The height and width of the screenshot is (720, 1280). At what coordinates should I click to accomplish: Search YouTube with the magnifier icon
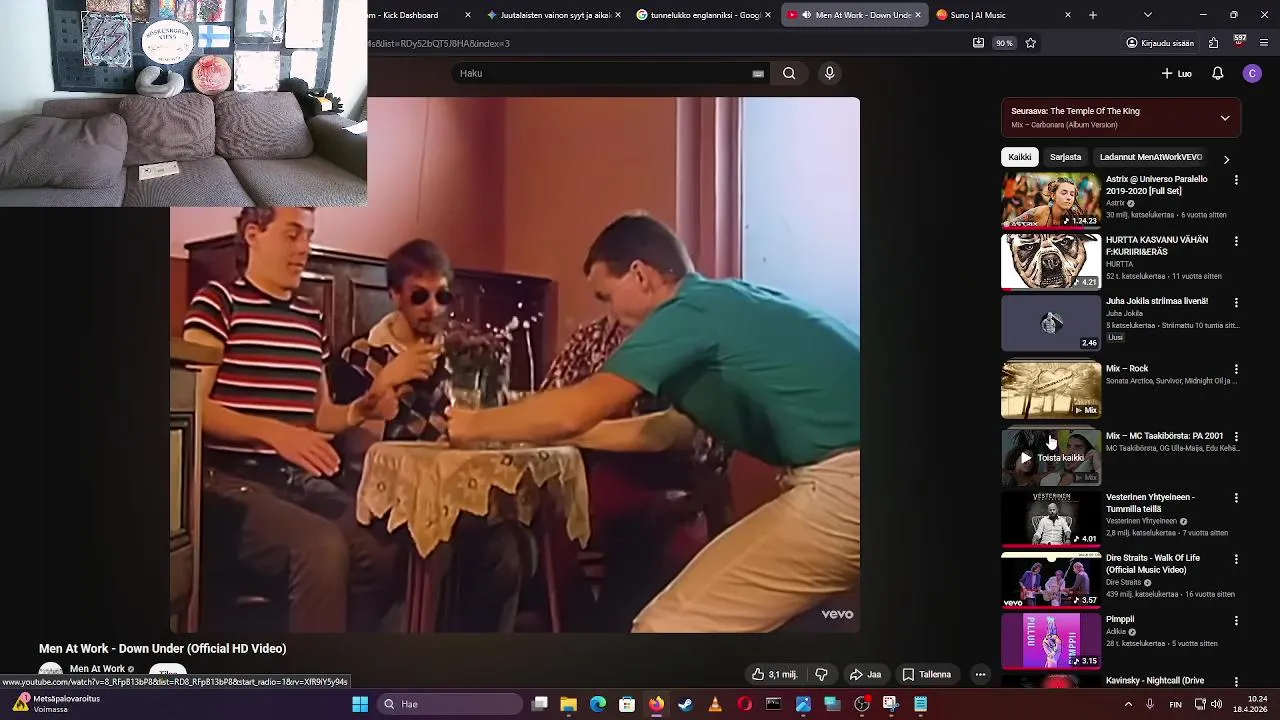click(789, 73)
